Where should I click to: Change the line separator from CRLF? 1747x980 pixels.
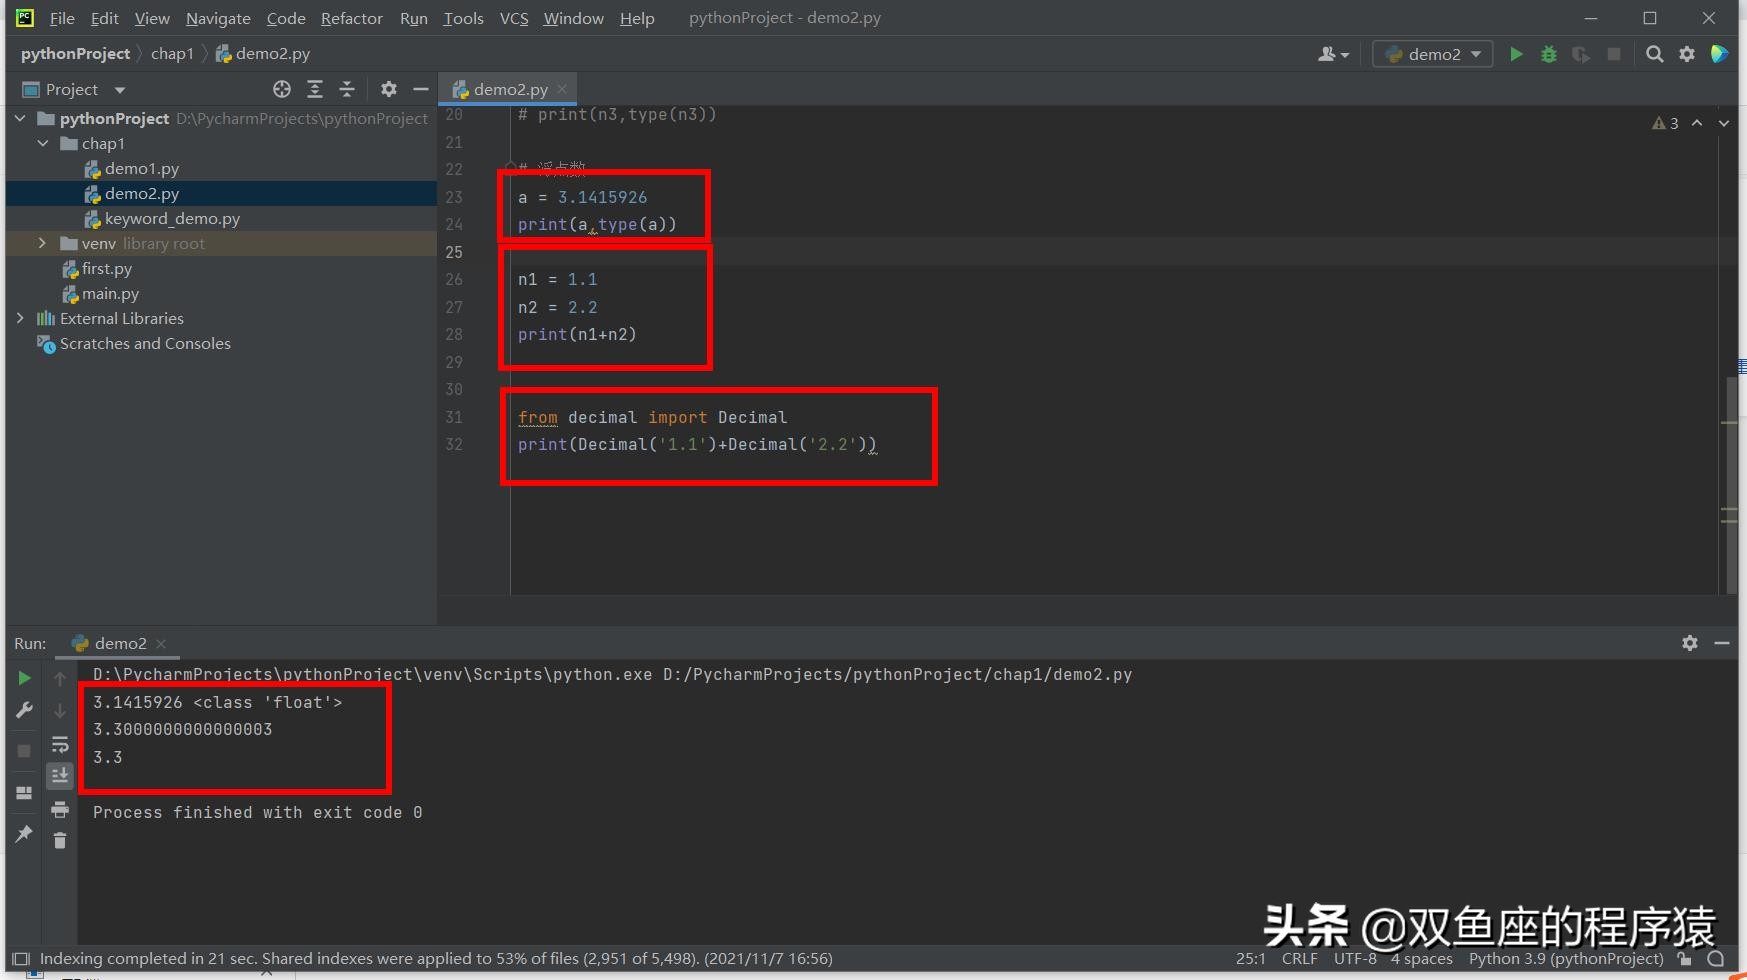click(x=1298, y=958)
